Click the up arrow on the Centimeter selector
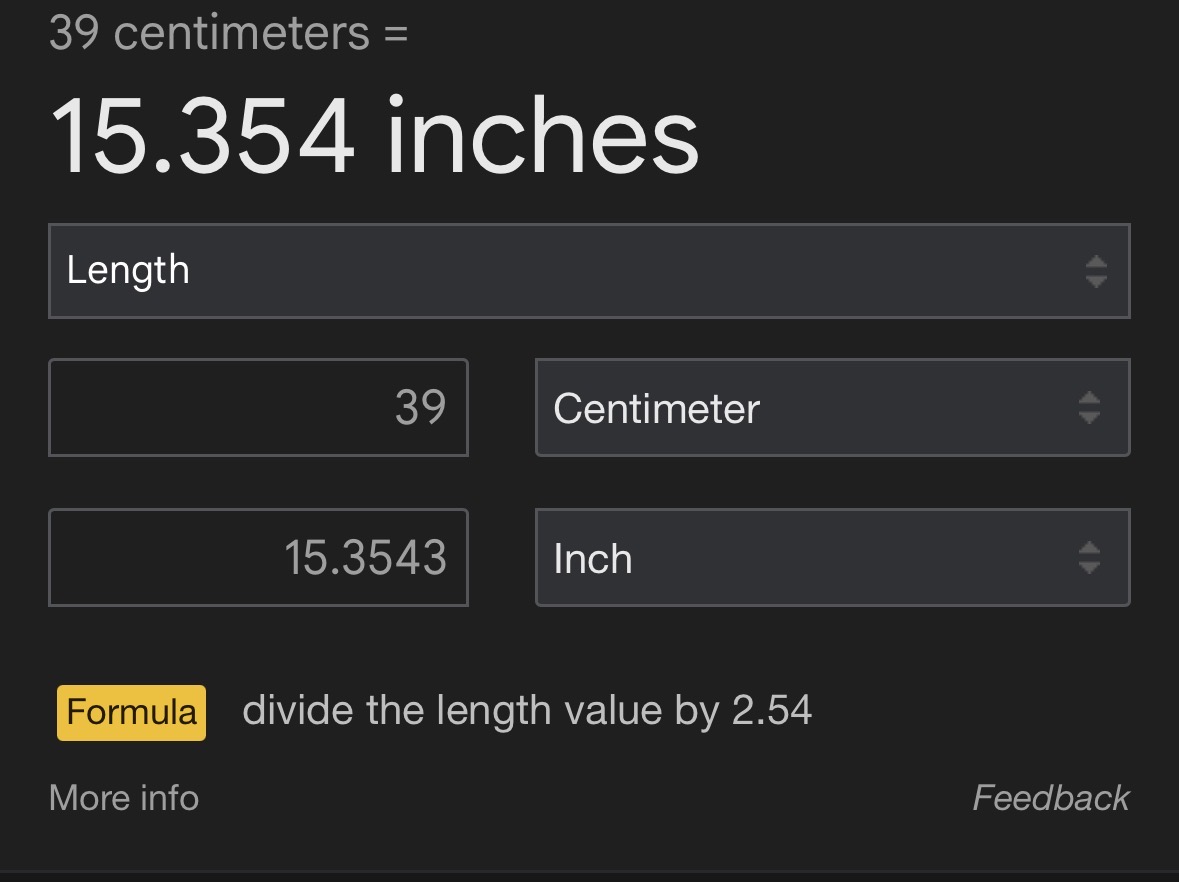Image resolution: width=1179 pixels, height=882 pixels. (x=1089, y=398)
